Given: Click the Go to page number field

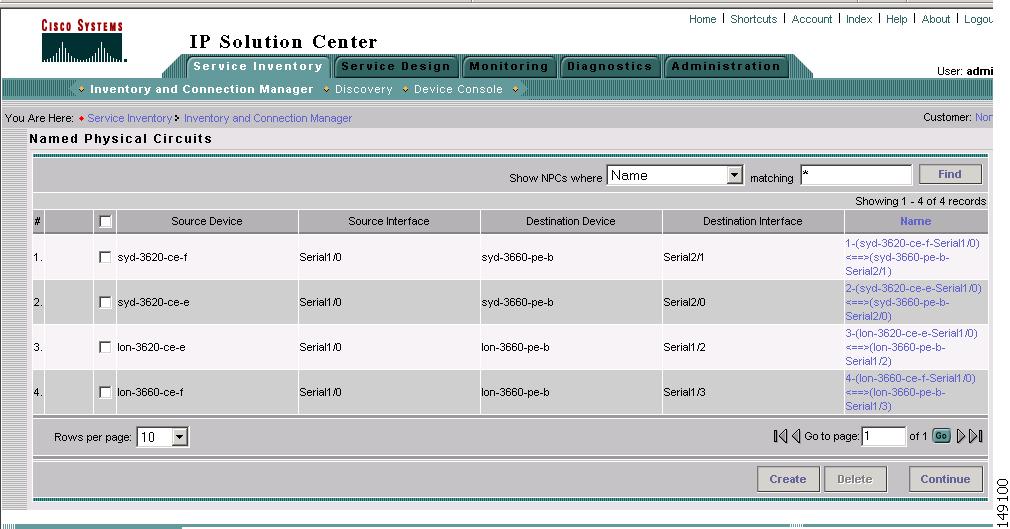Looking at the screenshot, I should point(884,436).
